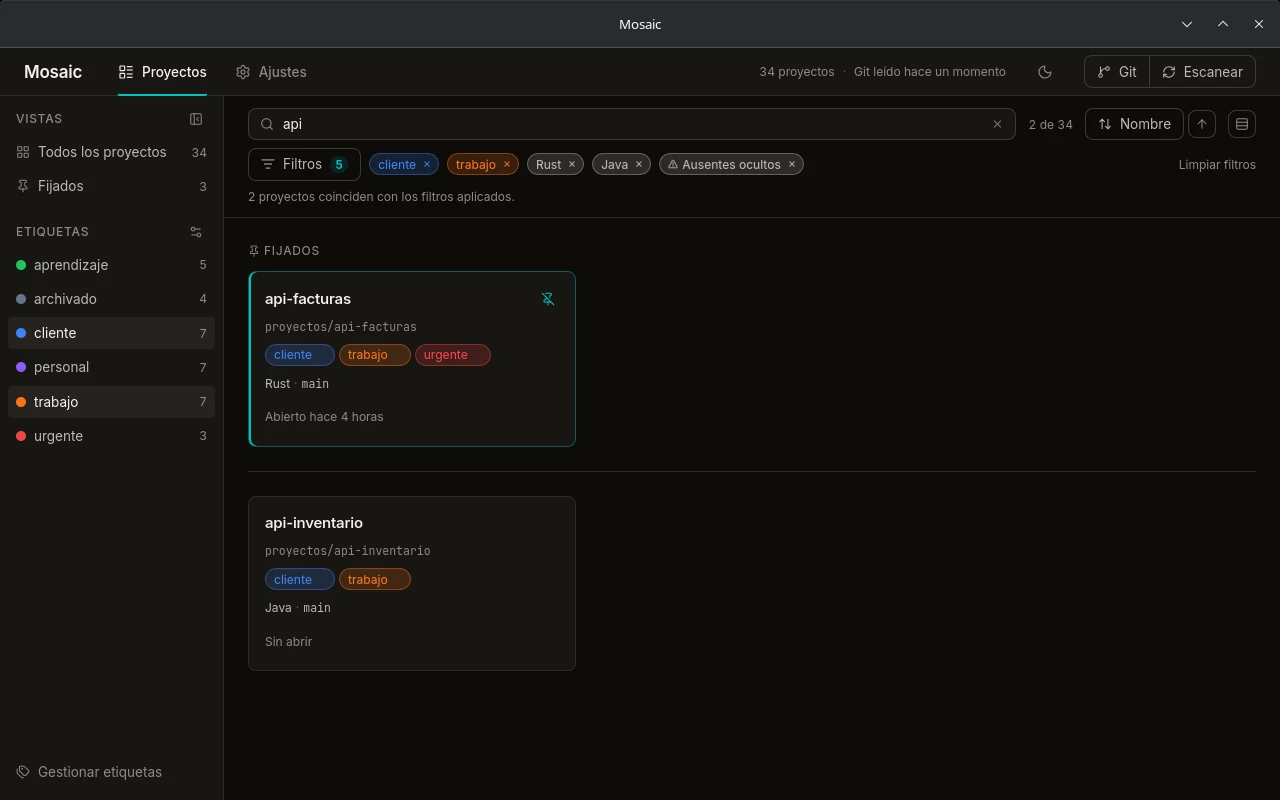Open api-facturas project card
This screenshot has height=800, width=1280.
412,359
